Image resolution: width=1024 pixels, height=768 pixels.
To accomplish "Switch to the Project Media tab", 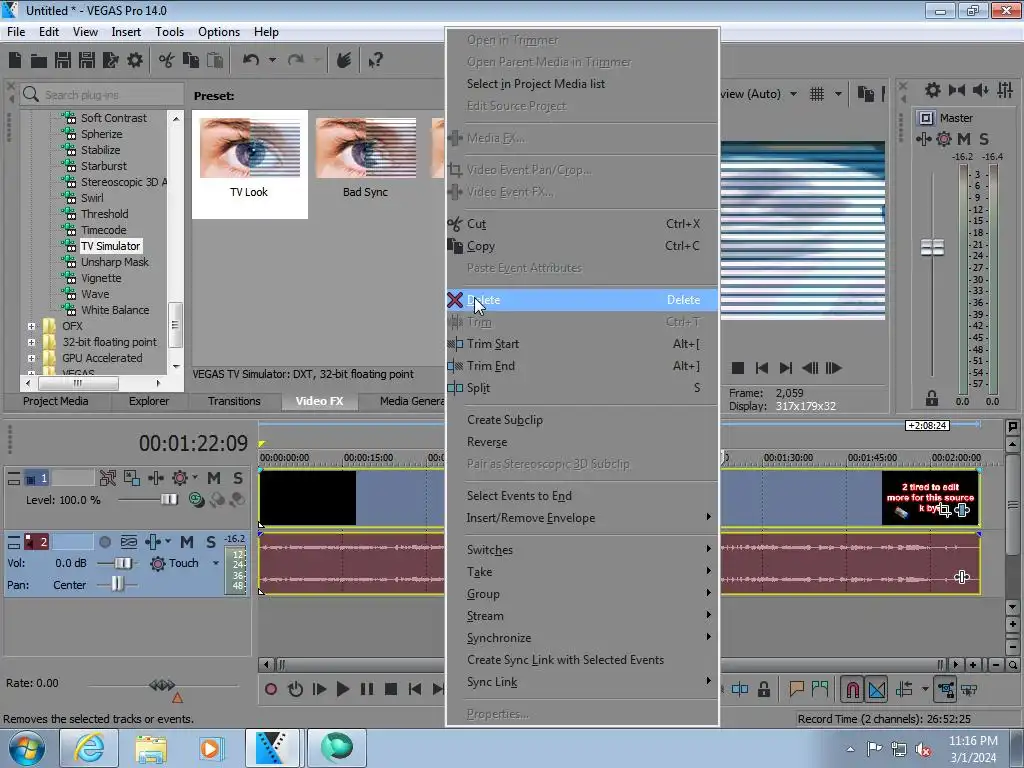I will point(56,401).
